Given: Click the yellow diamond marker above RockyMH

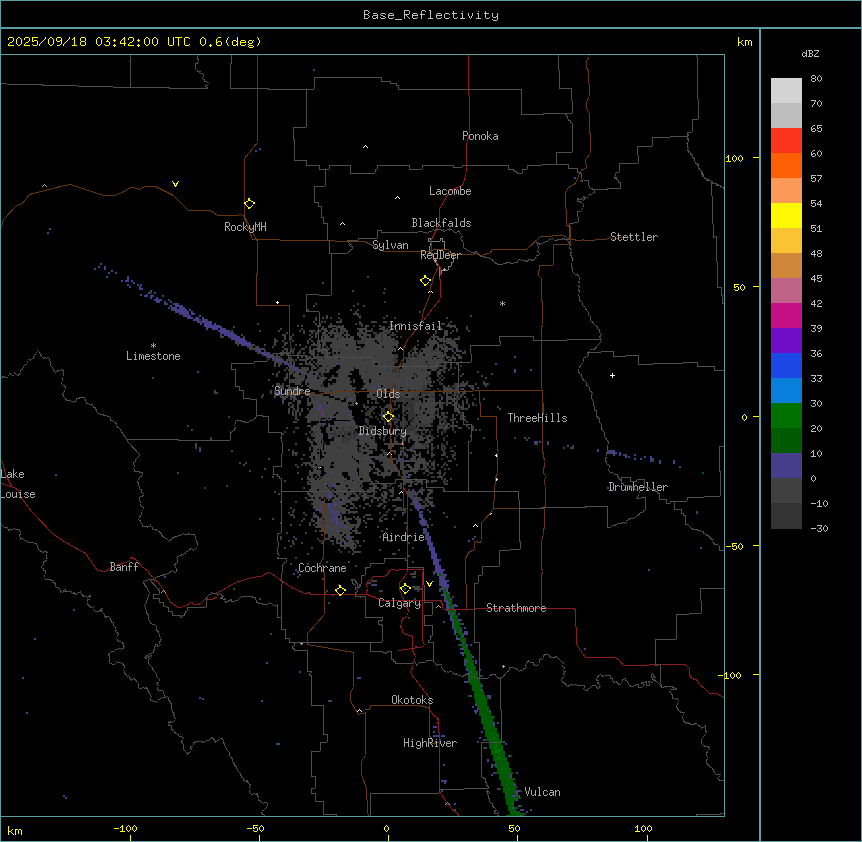Looking at the screenshot, I should (249, 203).
